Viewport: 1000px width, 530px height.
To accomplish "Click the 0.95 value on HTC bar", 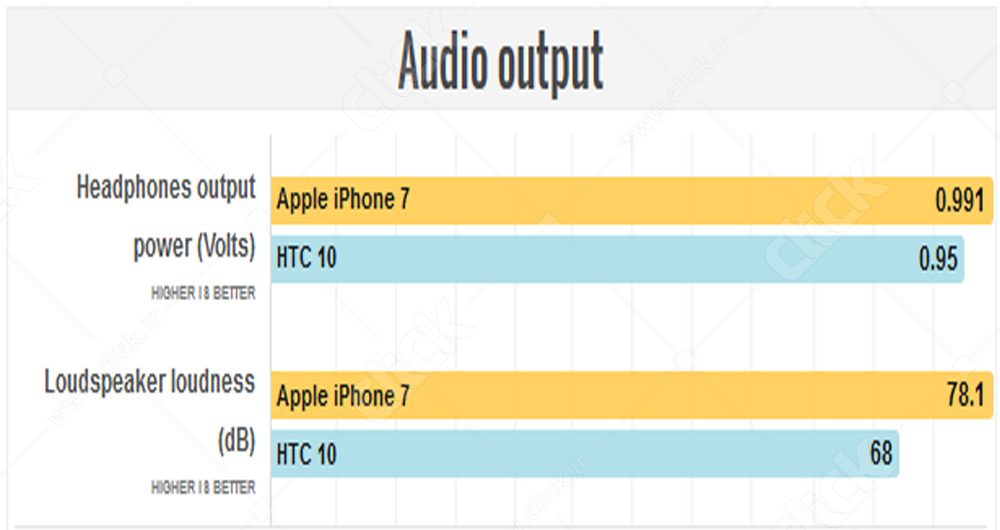I will 939,259.
